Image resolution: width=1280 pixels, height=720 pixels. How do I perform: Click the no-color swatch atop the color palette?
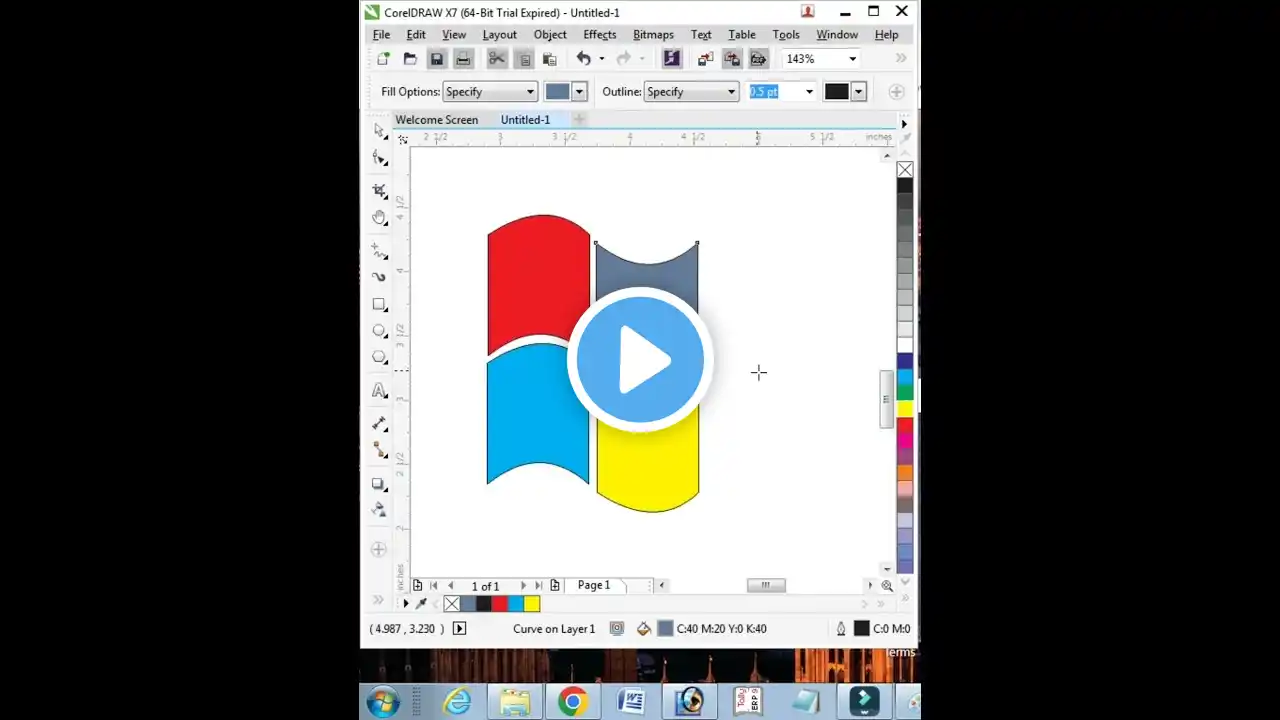pyautogui.click(x=905, y=169)
